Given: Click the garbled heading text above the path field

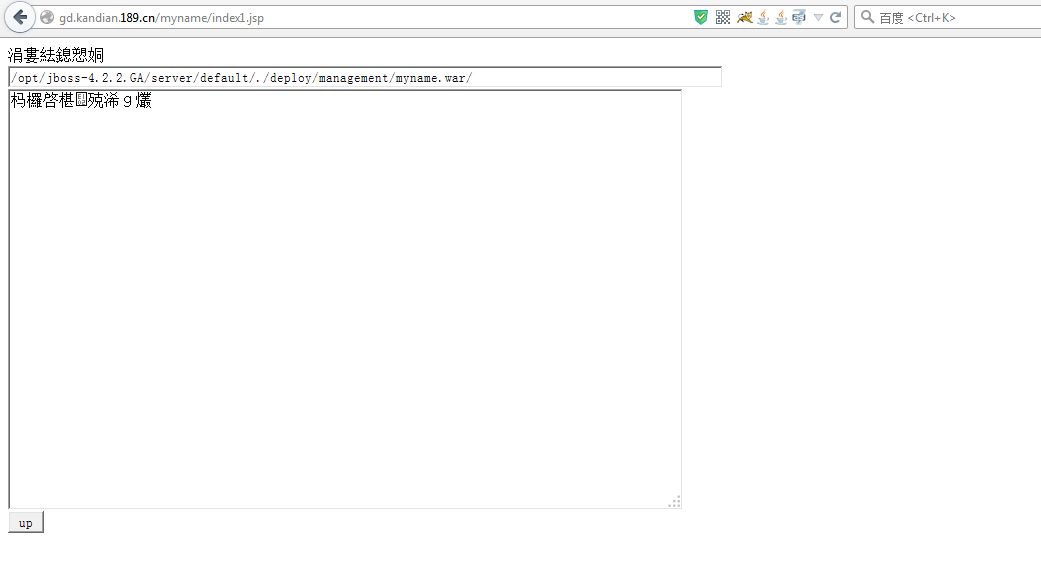Looking at the screenshot, I should click(x=56, y=54).
